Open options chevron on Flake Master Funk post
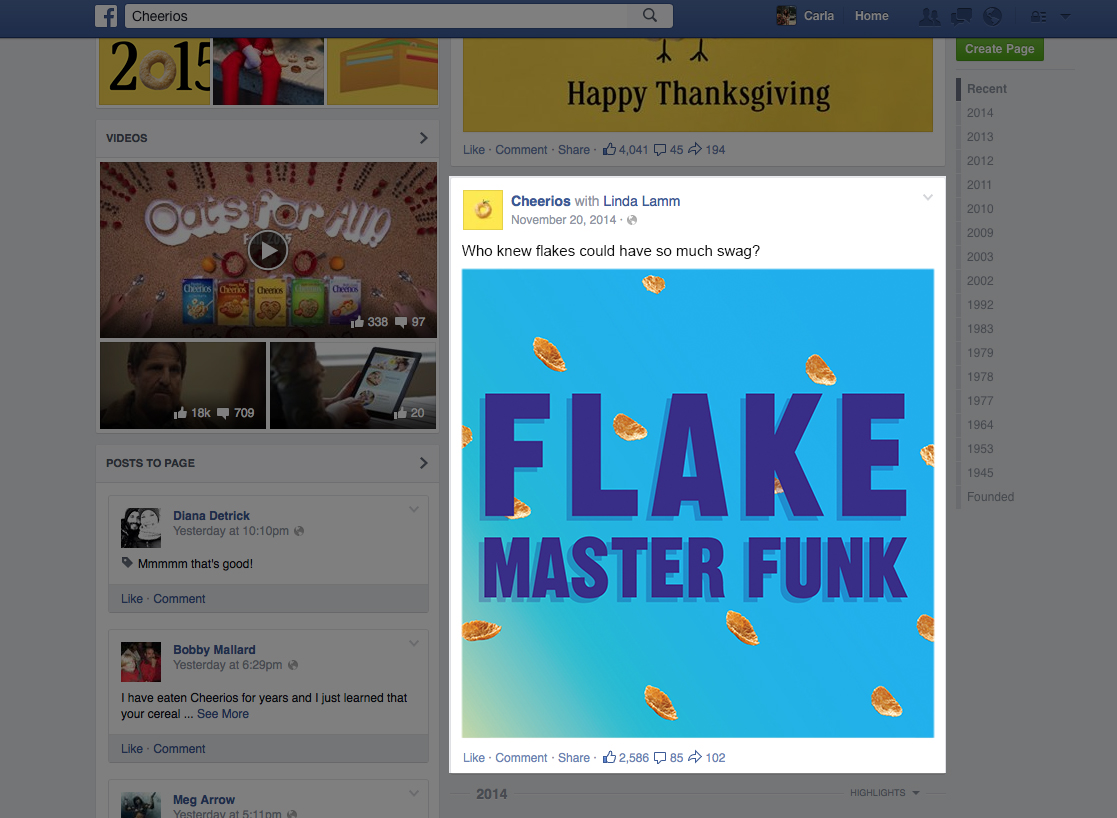Viewport: 1117px width, 818px height. coord(928,197)
